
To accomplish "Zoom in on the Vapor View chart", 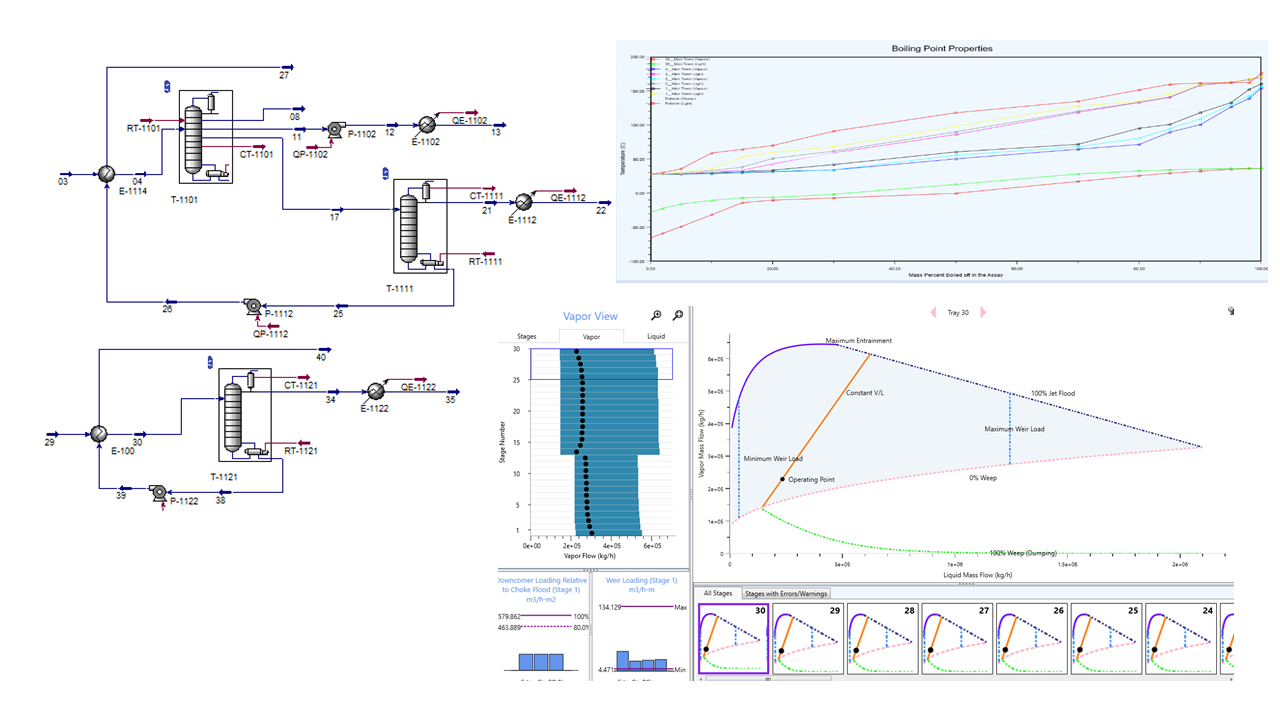I will pos(656,316).
